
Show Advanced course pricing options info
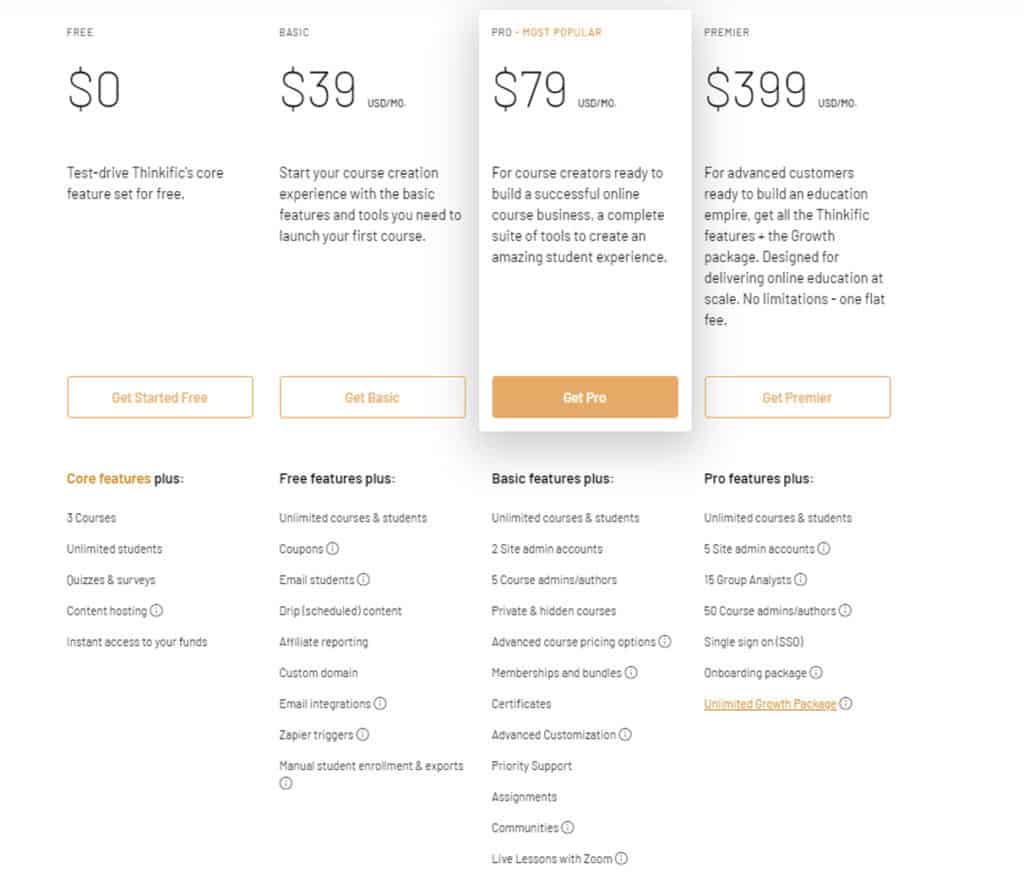click(x=665, y=641)
